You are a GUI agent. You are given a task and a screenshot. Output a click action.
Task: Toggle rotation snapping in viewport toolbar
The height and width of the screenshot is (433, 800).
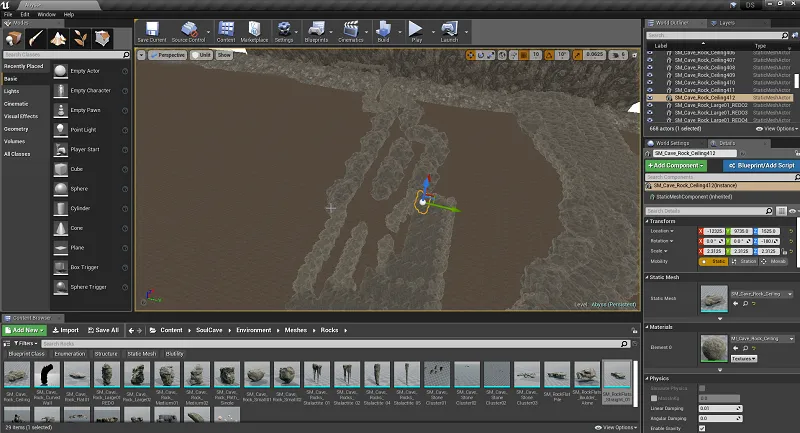[x=549, y=55]
